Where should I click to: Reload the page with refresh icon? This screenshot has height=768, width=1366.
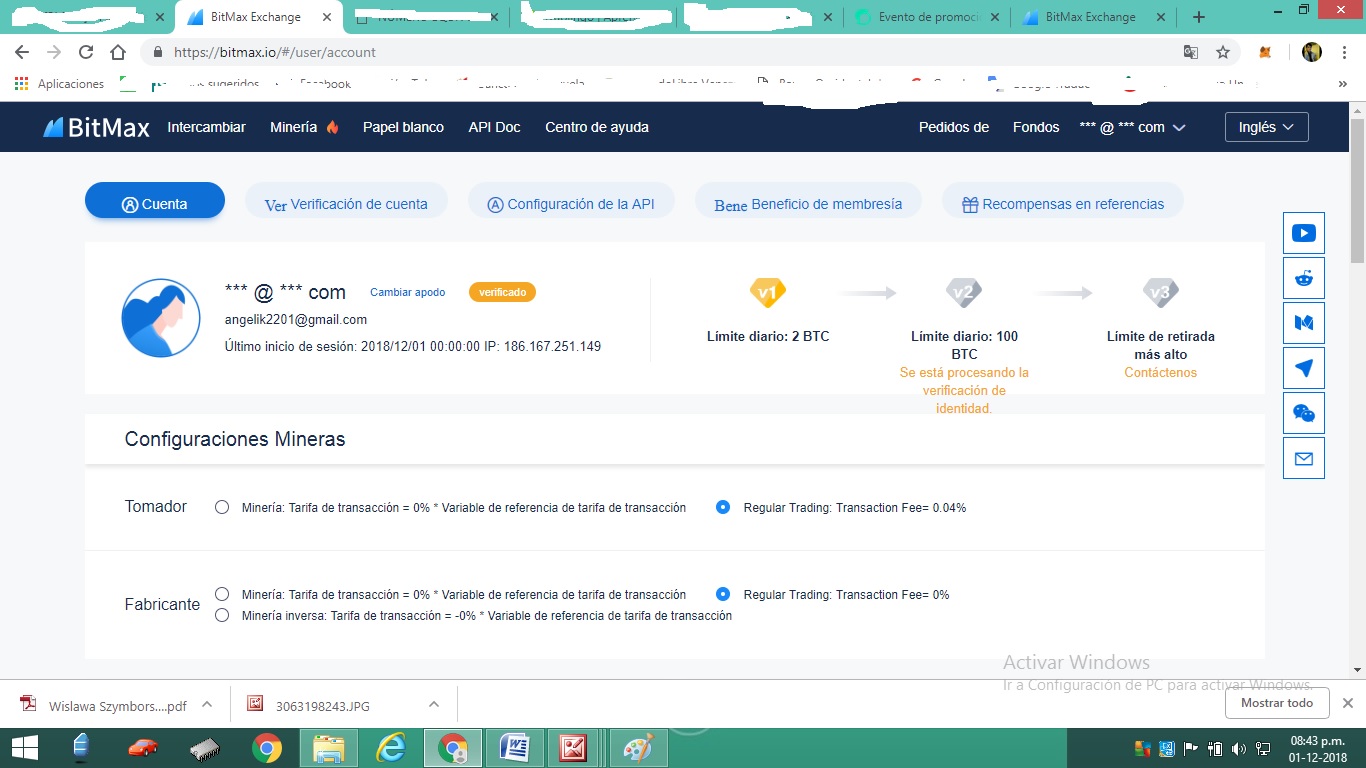point(86,52)
